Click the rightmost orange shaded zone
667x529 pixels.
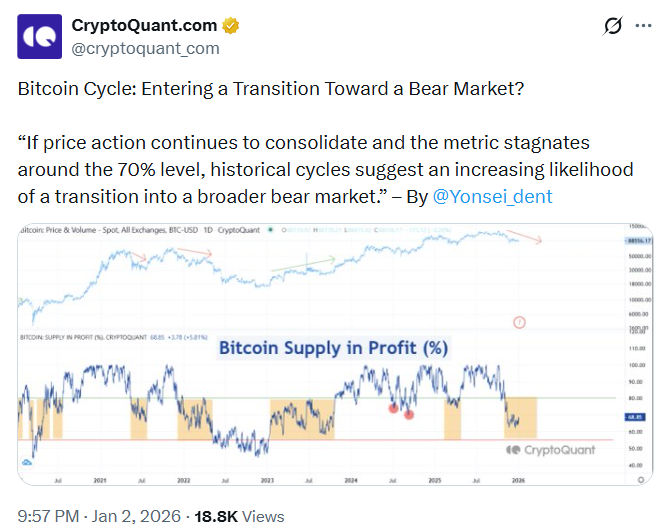point(521,417)
